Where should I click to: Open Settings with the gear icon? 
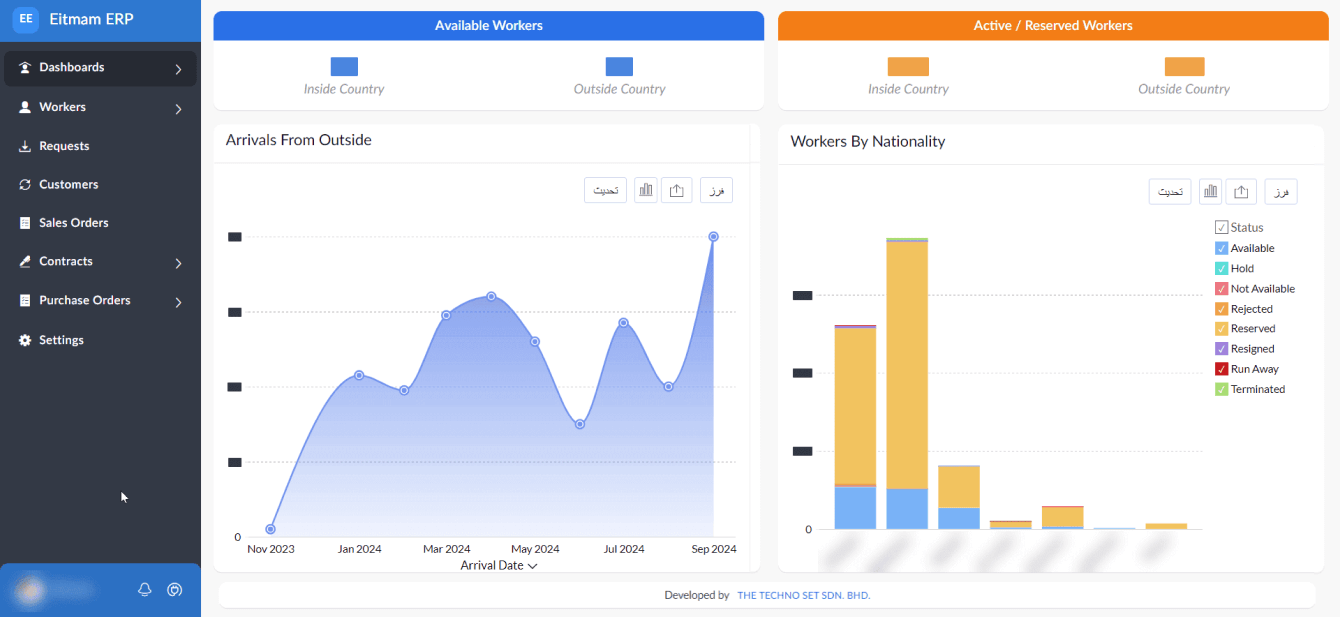tap(26, 341)
